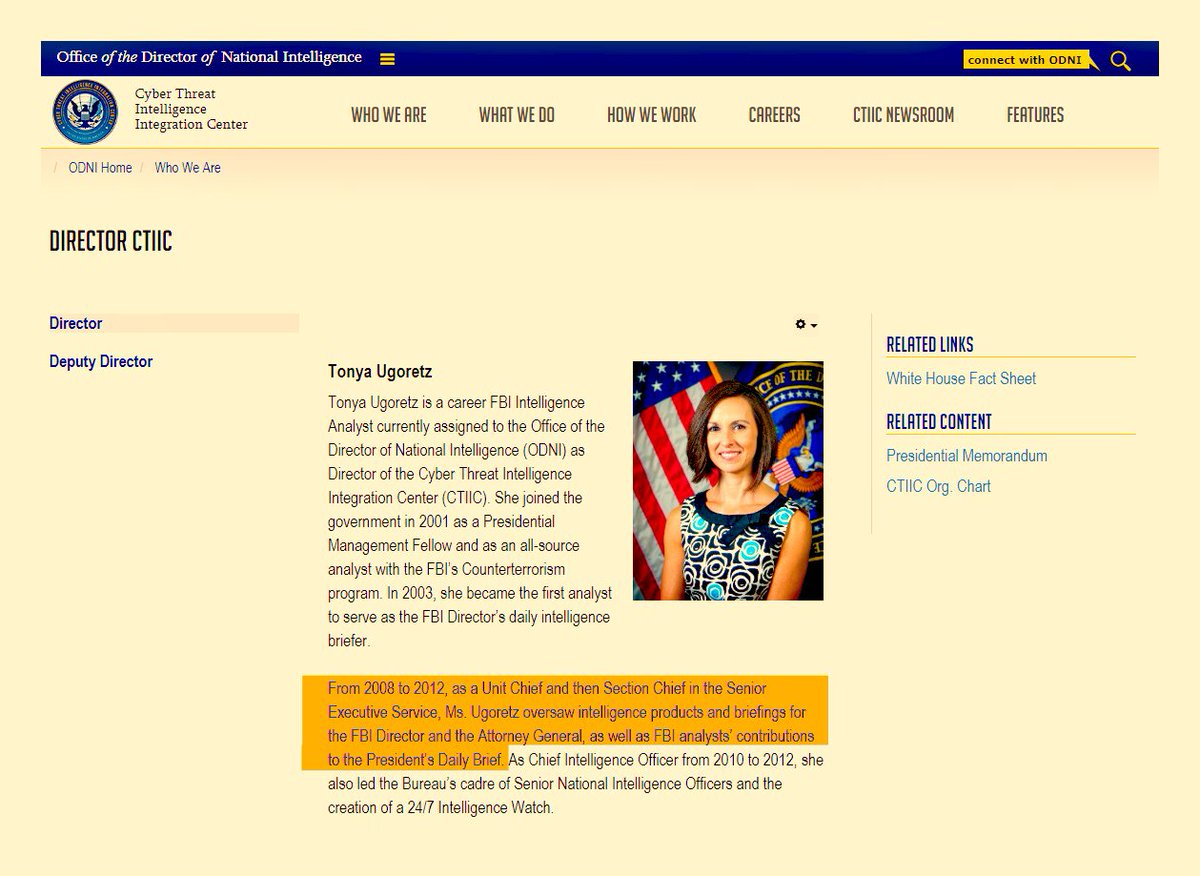Click the Tonya Ugoretz portrait photo
The width and height of the screenshot is (1200, 876).
click(x=728, y=480)
